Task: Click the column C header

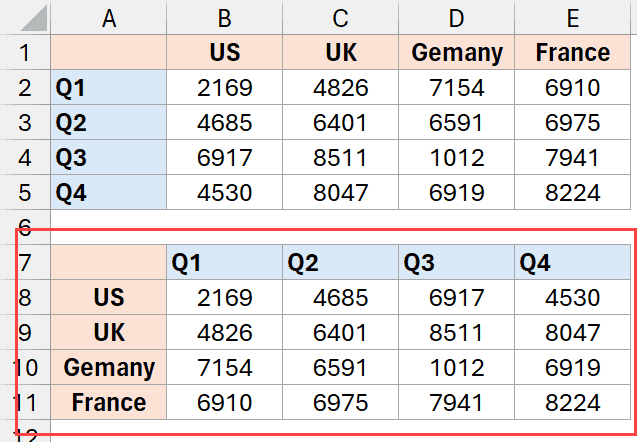Action: (341, 17)
